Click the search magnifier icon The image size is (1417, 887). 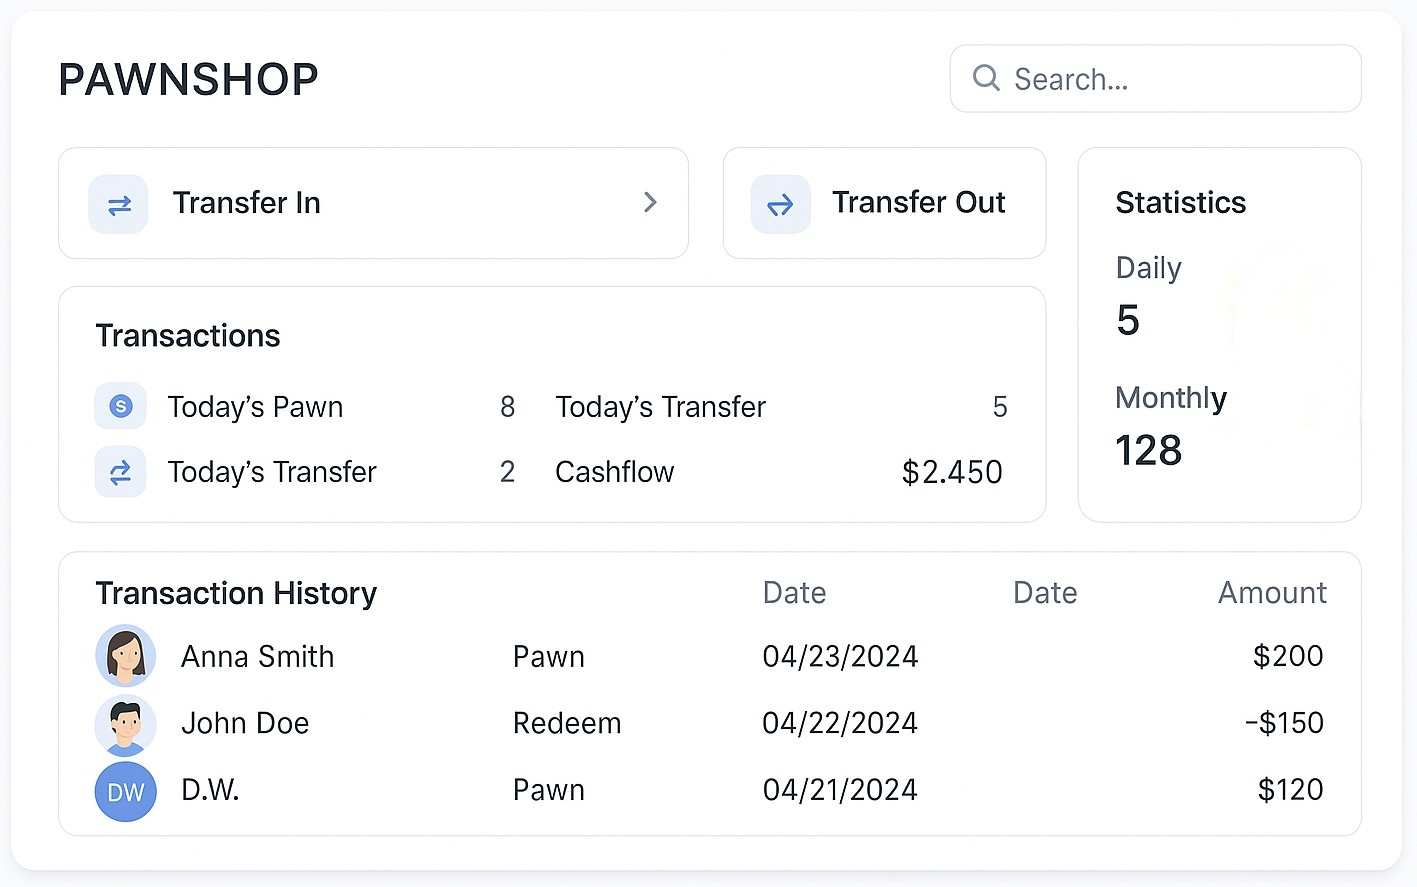(986, 78)
